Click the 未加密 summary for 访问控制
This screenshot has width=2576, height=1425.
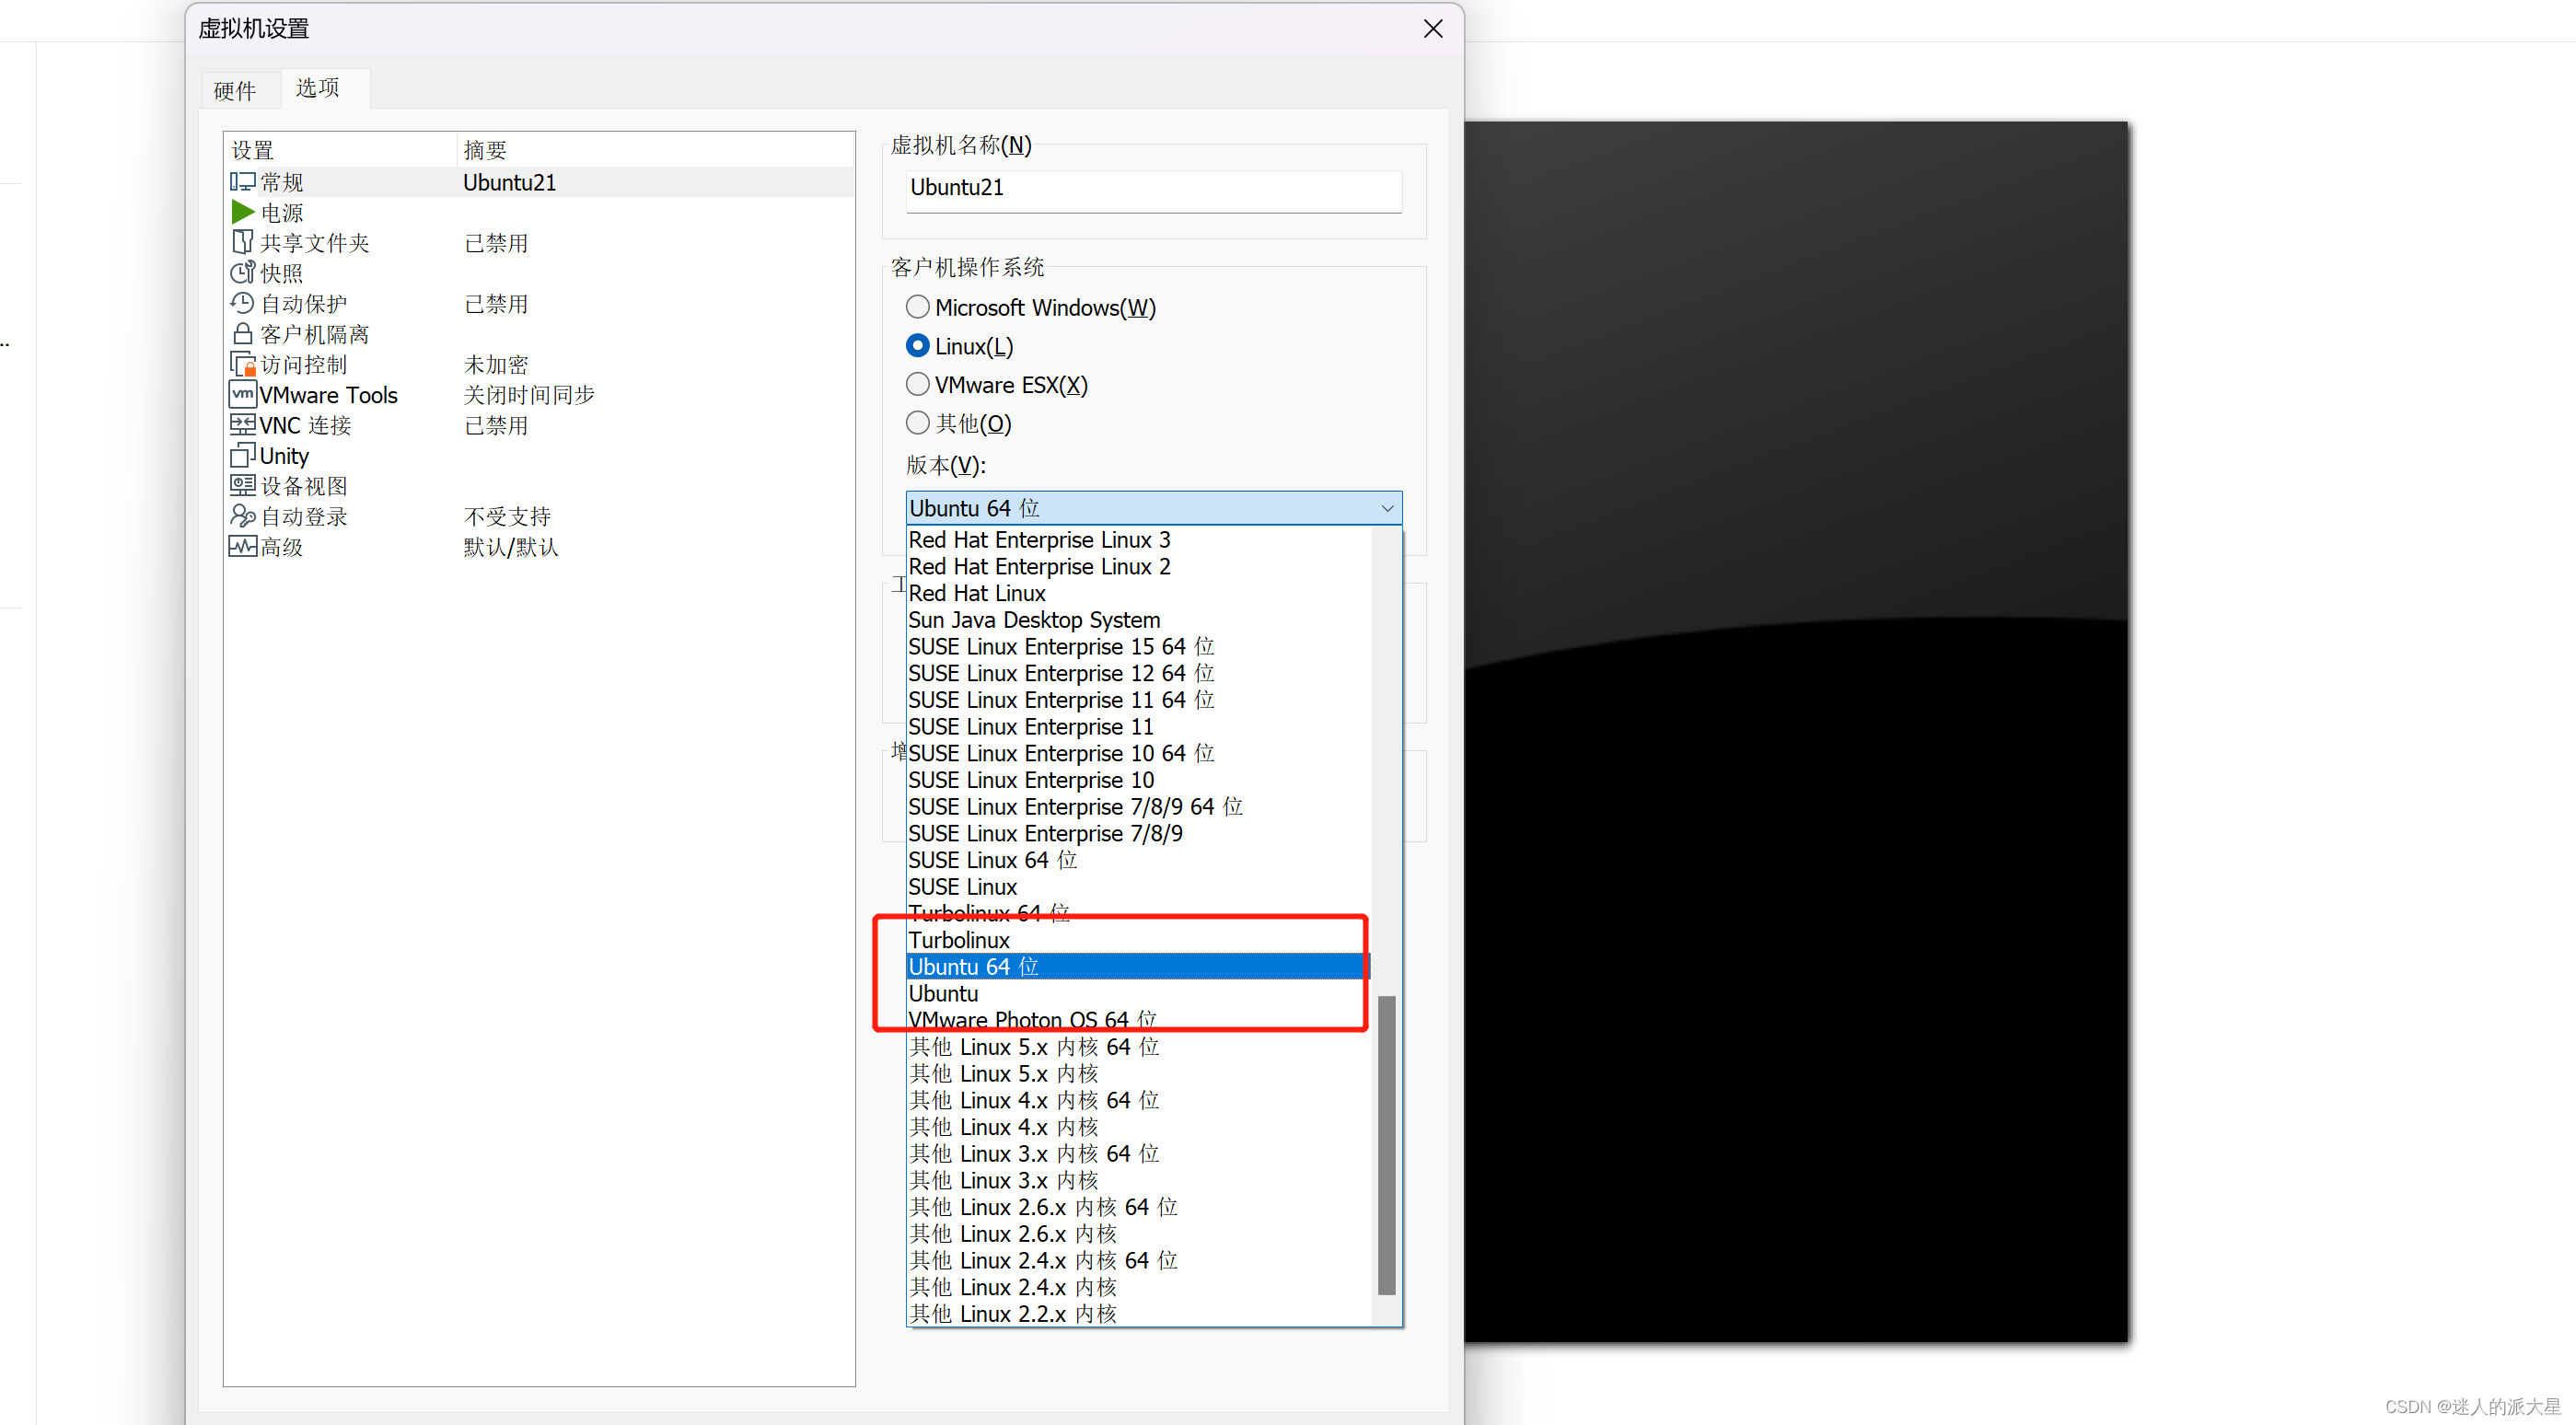coord(496,364)
